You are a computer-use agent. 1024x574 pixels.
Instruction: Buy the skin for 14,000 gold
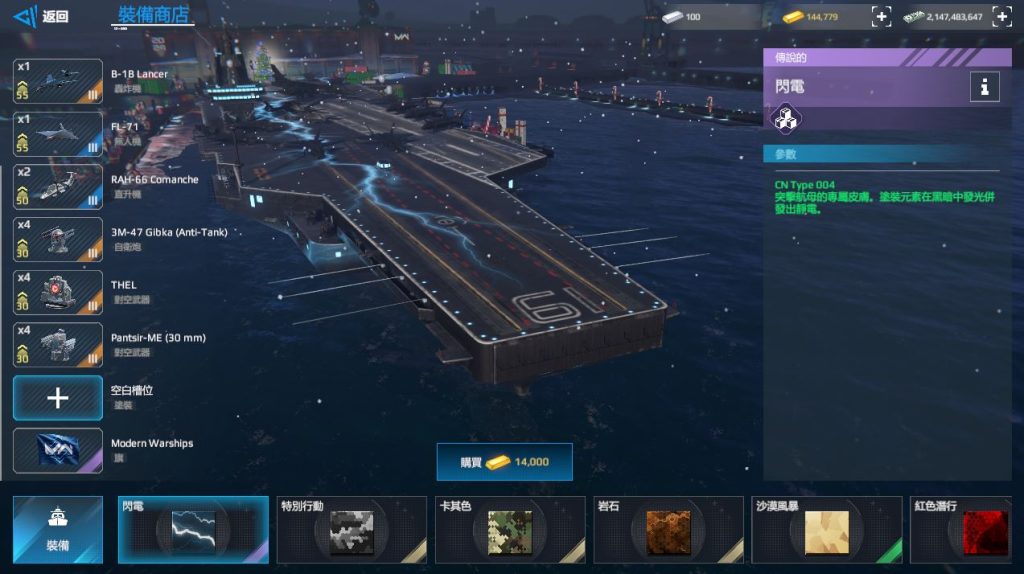pyautogui.click(x=504, y=462)
